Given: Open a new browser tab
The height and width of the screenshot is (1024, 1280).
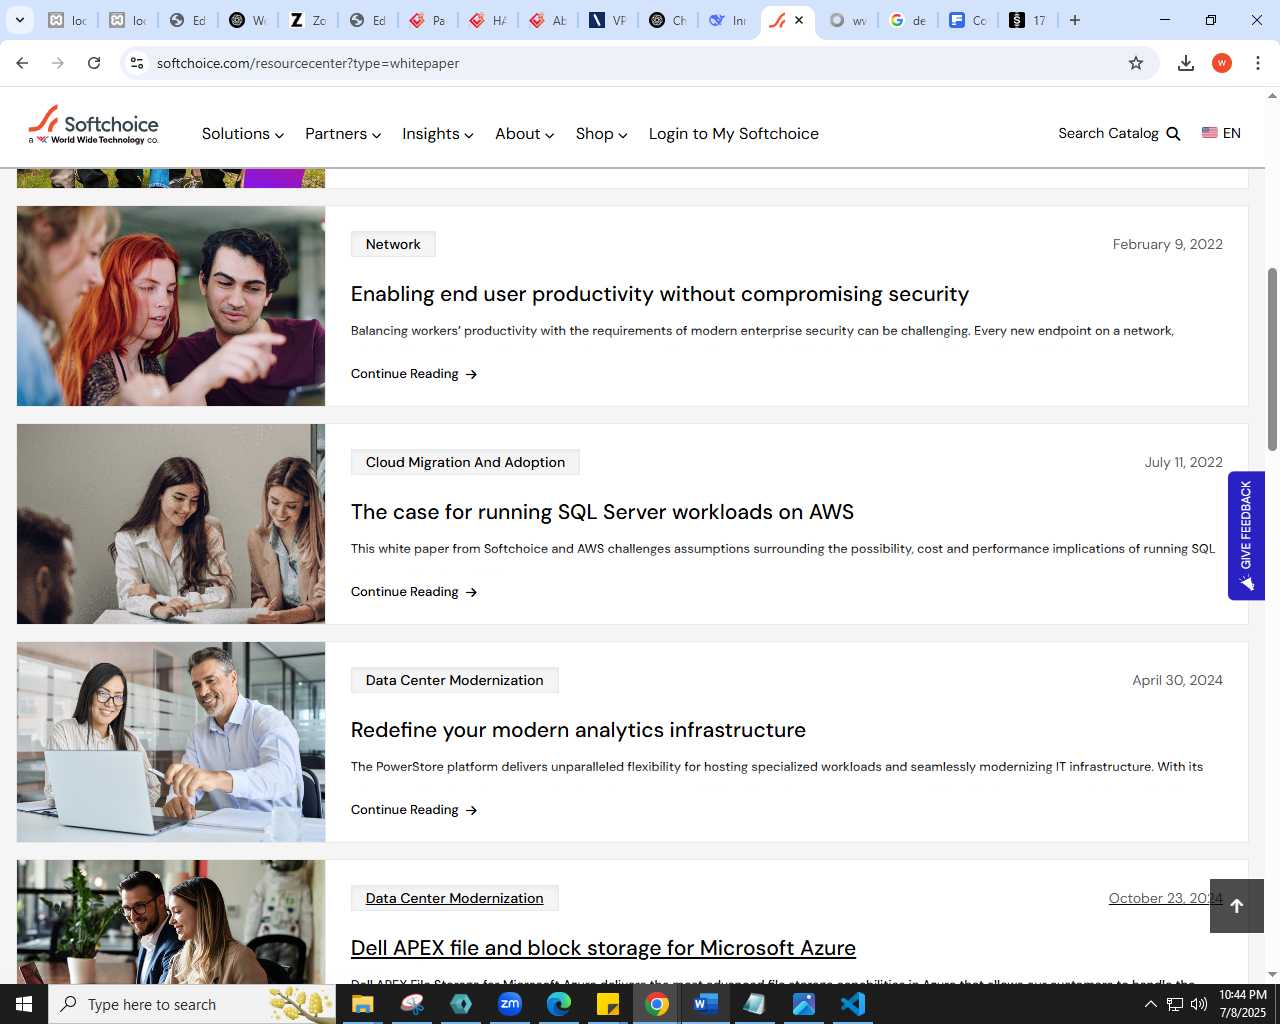Looking at the screenshot, I should pyautogui.click(x=1075, y=20).
